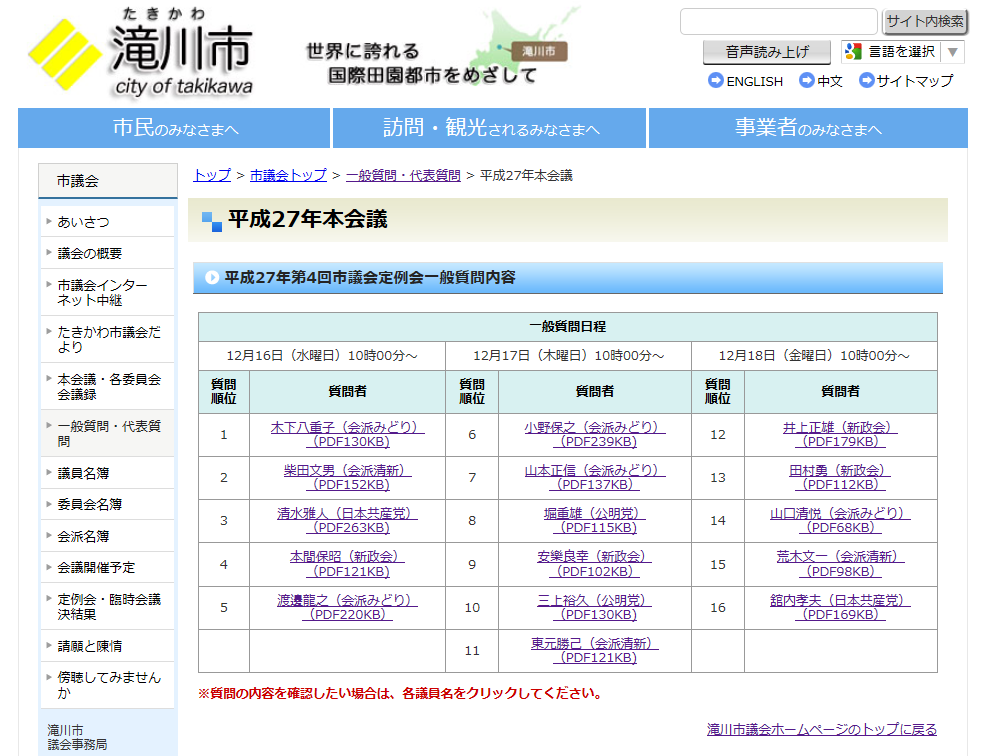Screen dimensions: 1001x756
Task: Click the Takikawa city logo
Action: 140,53
